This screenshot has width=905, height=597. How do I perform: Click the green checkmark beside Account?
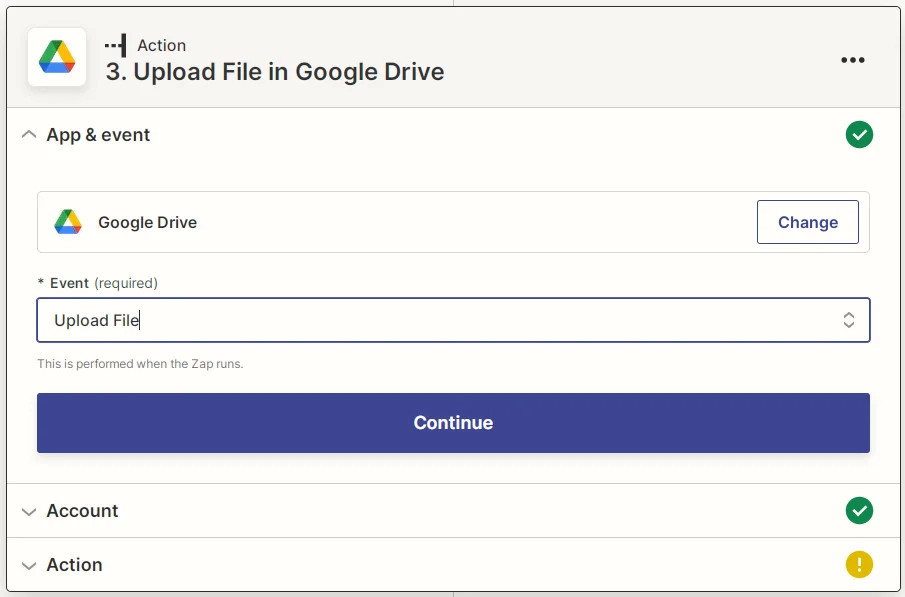[859, 510]
